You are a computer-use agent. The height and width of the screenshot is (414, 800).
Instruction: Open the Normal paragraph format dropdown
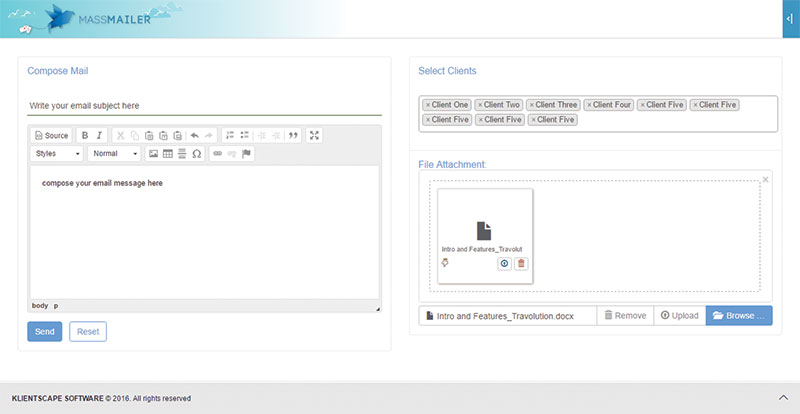(114, 154)
